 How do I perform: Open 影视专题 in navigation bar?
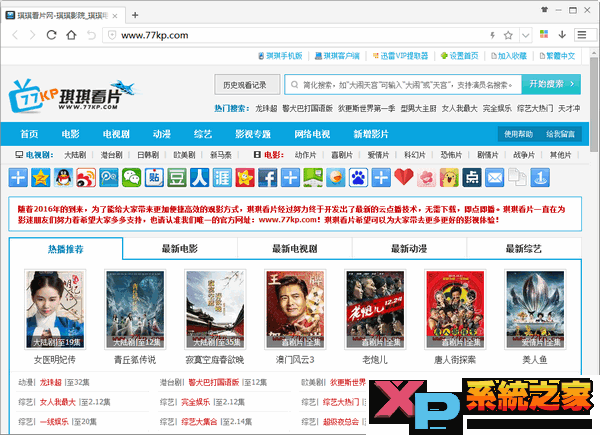click(253, 134)
